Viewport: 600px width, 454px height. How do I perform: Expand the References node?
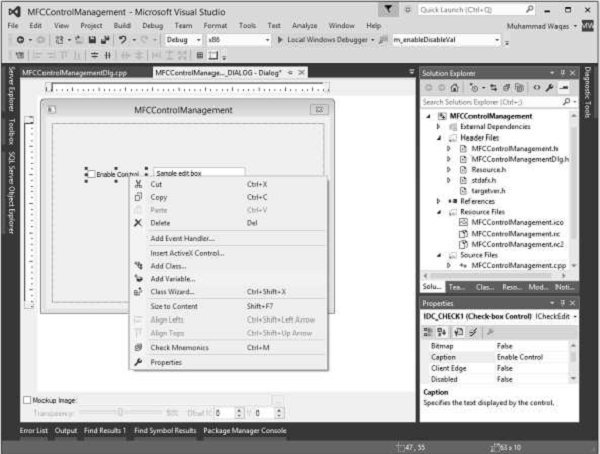[x=439, y=201]
